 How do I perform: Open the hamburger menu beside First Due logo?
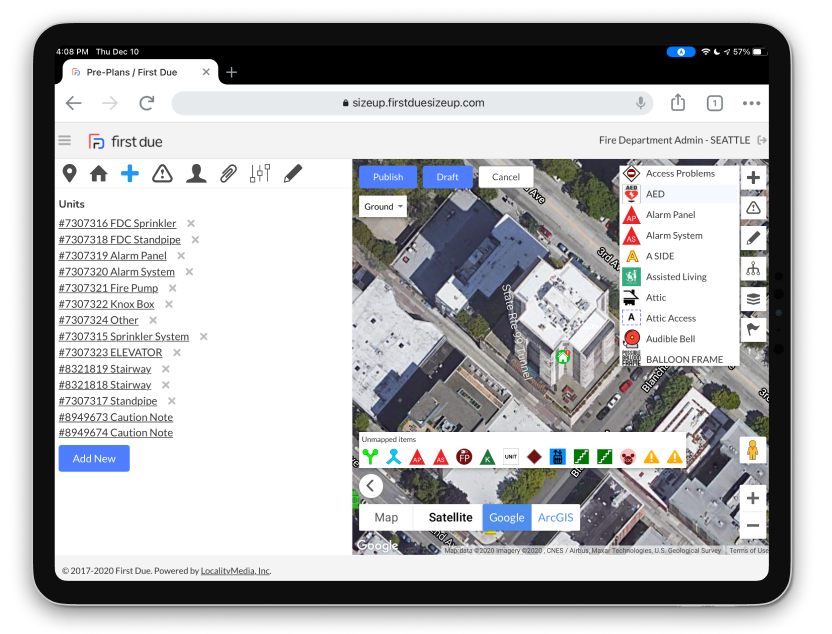[x=65, y=141]
